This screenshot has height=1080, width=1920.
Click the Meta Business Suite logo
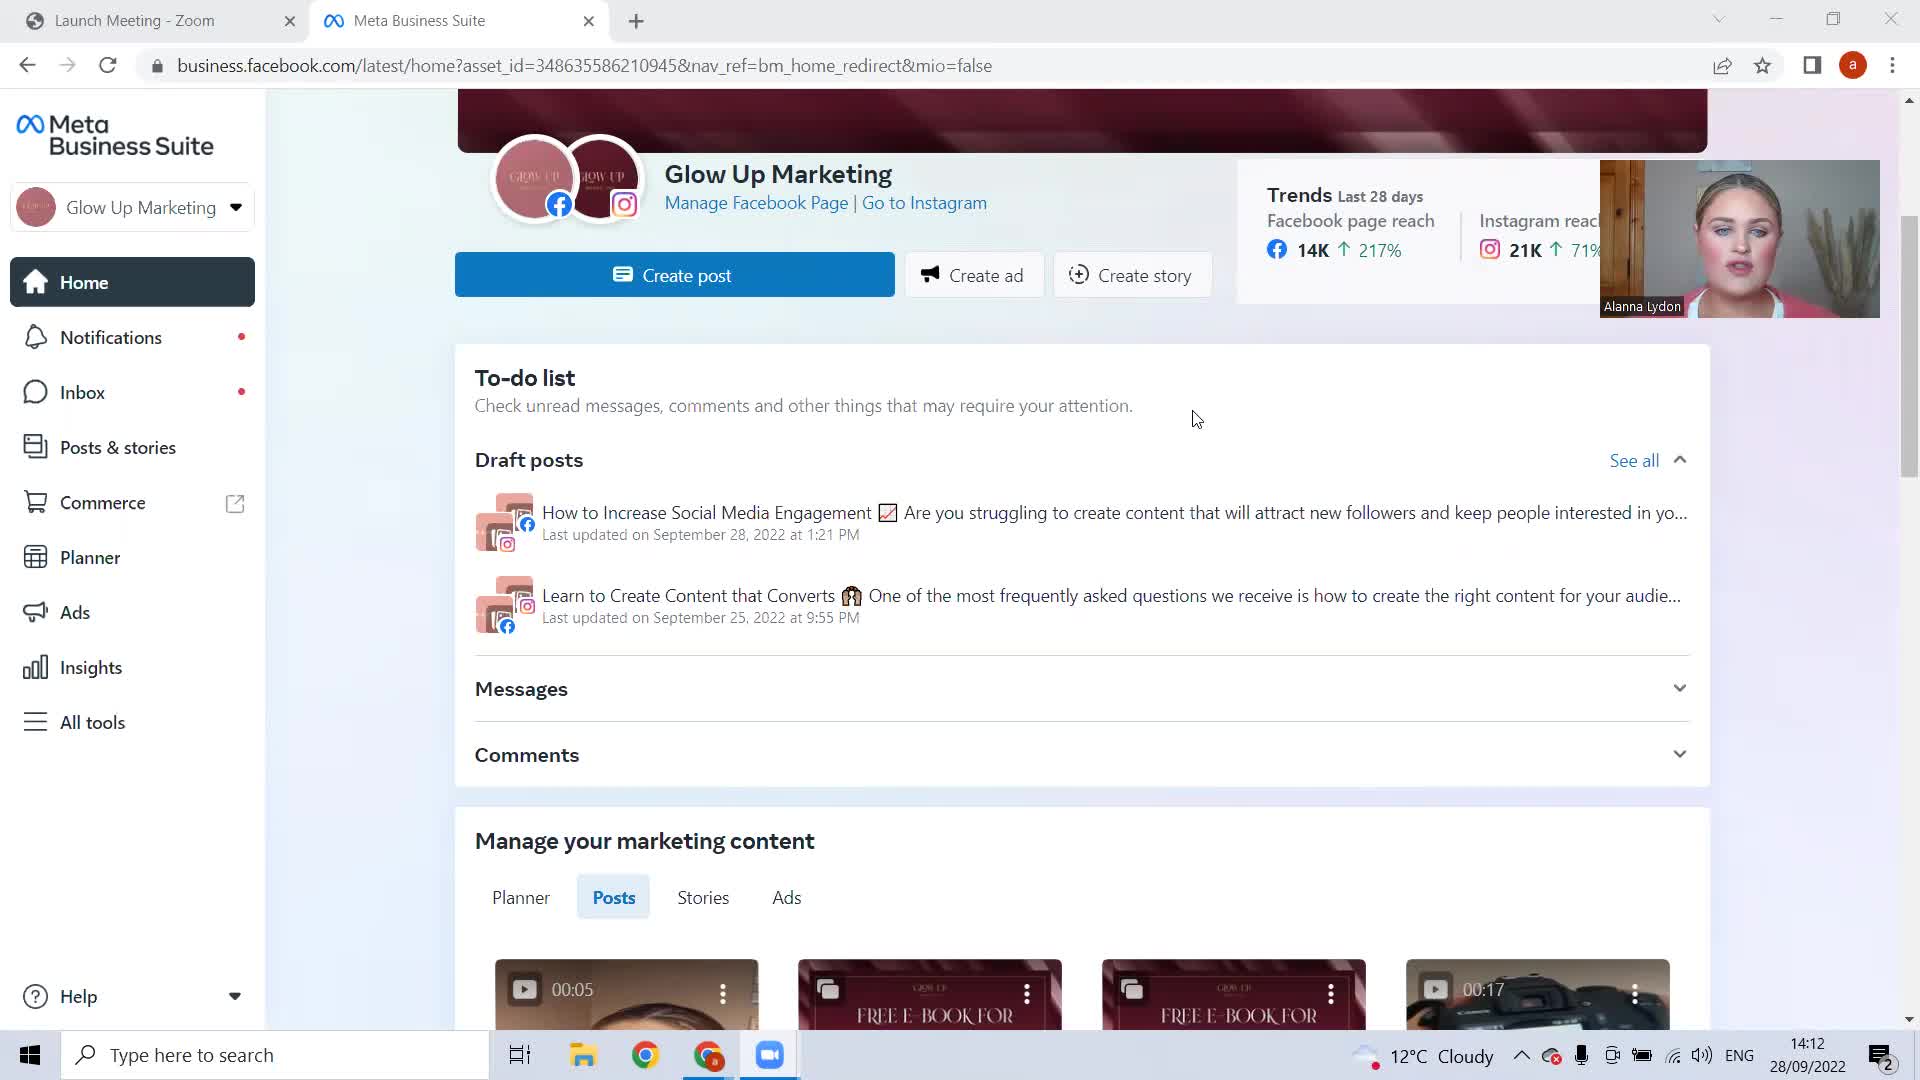[115, 135]
